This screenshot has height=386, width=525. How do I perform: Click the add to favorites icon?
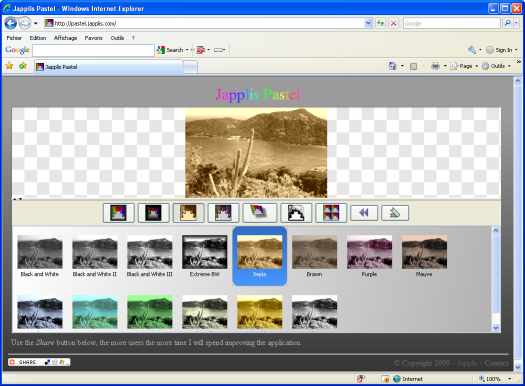tap(23, 66)
